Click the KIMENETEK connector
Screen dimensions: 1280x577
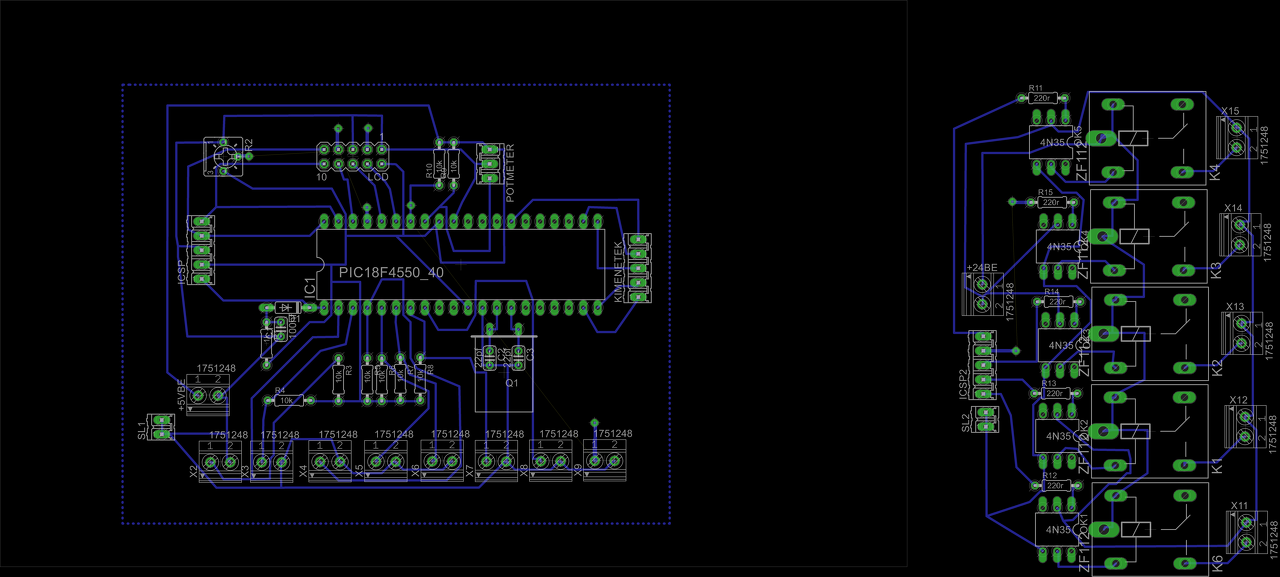pos(637,267)
